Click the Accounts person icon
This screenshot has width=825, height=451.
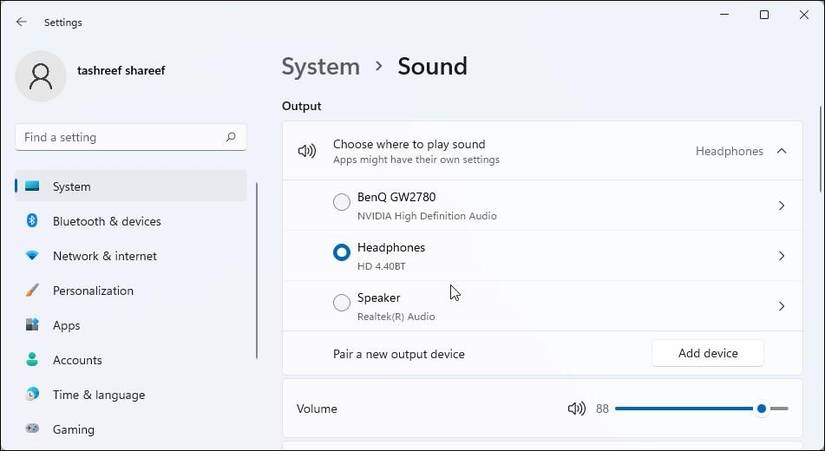click(x=32, y=359)
